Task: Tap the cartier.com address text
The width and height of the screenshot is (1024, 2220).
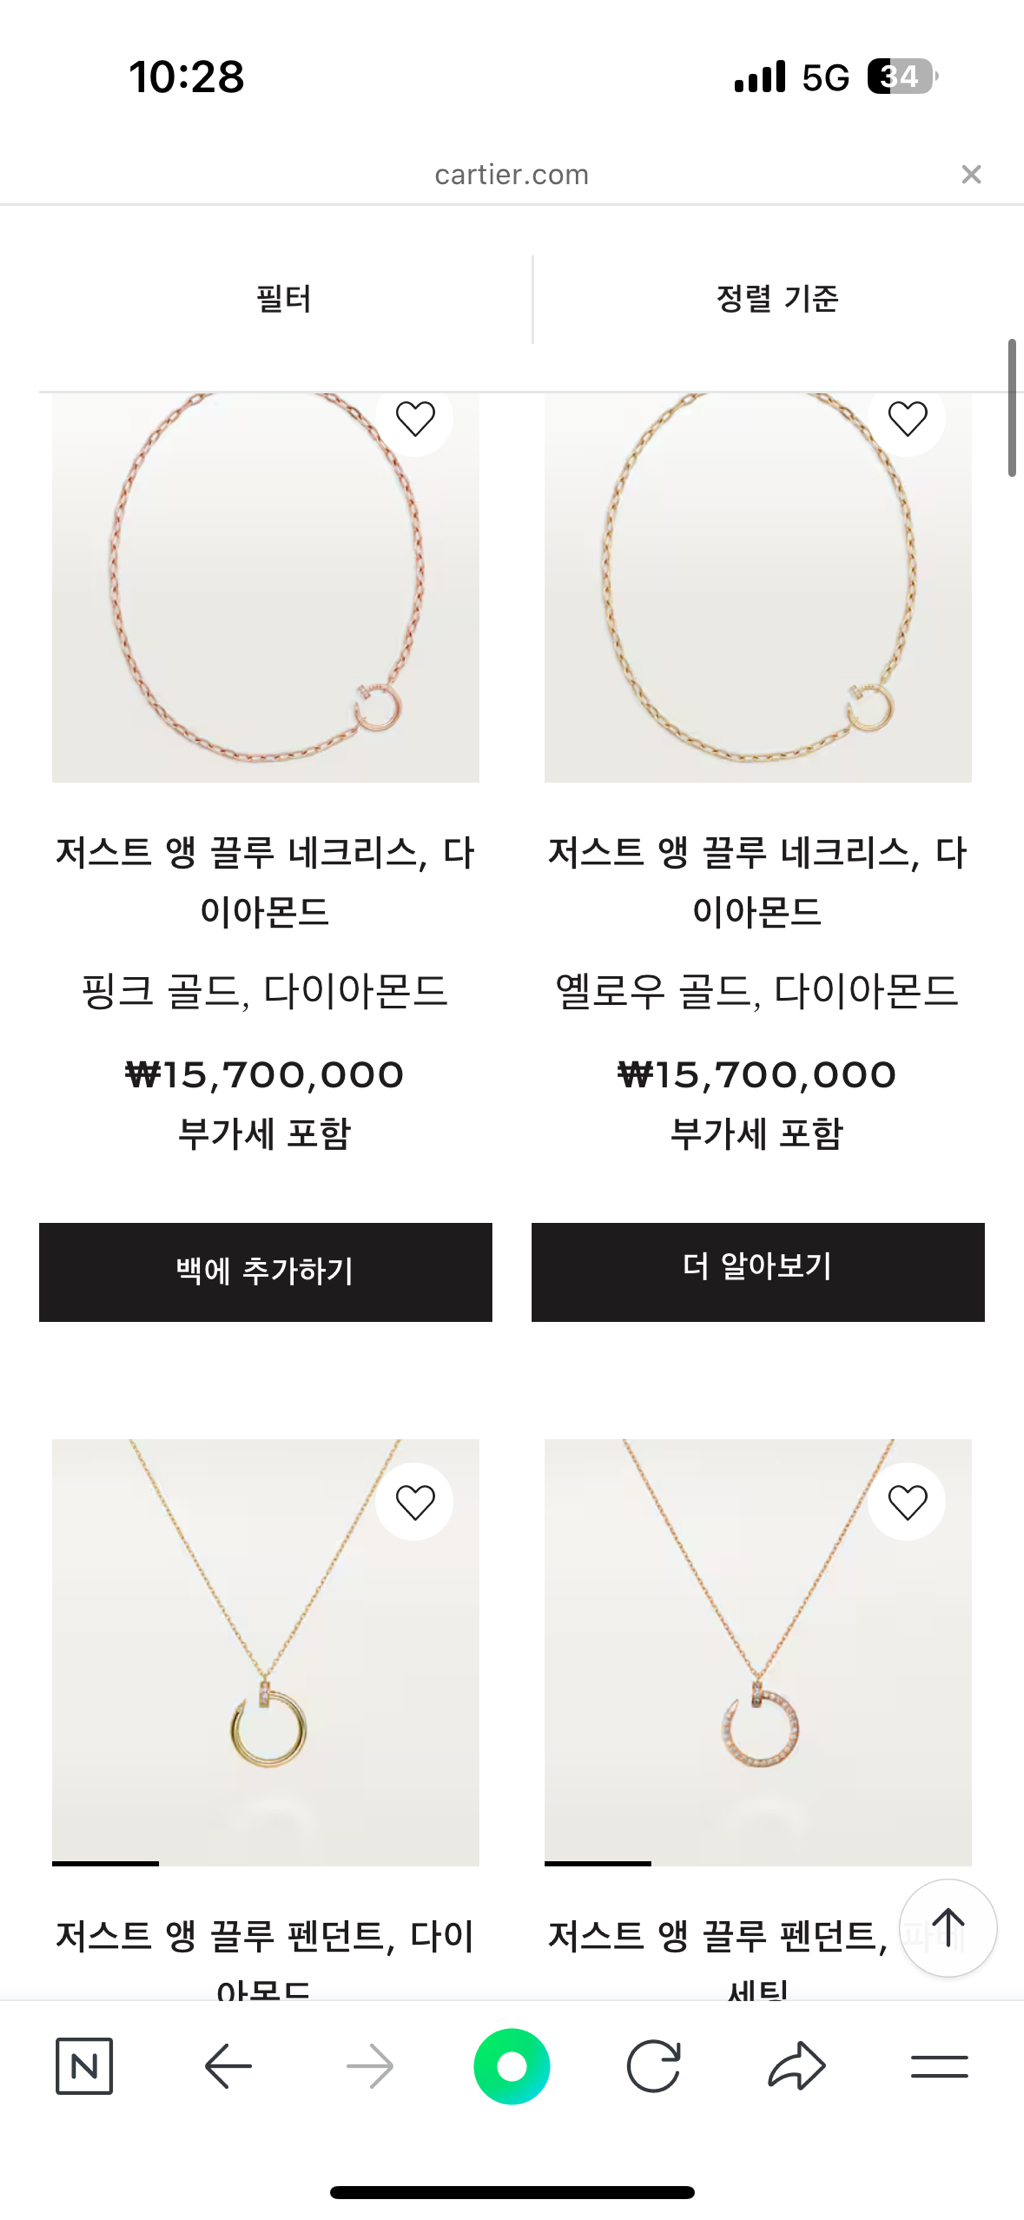Action: click(511, 175)
